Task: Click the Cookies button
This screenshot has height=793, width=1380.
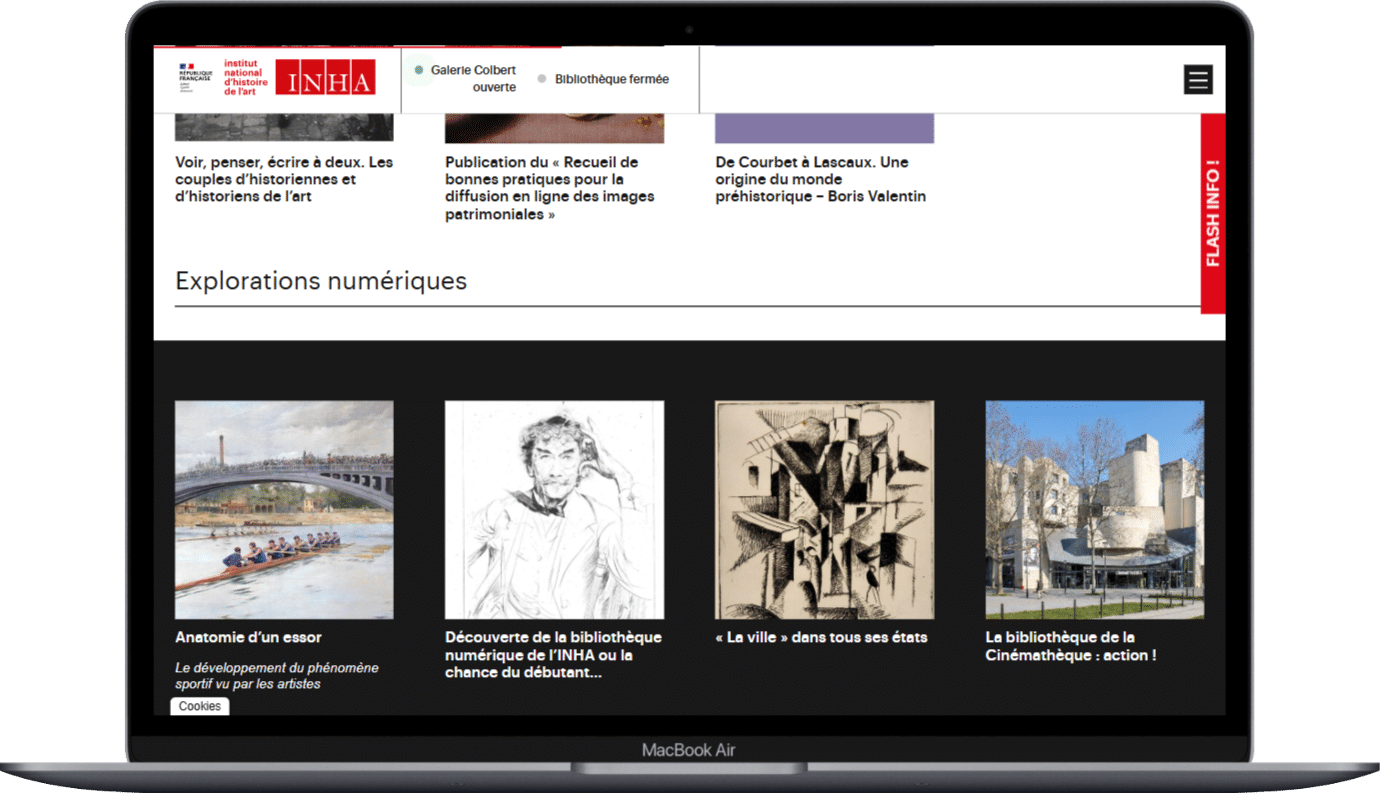Action: pos(200,706)
